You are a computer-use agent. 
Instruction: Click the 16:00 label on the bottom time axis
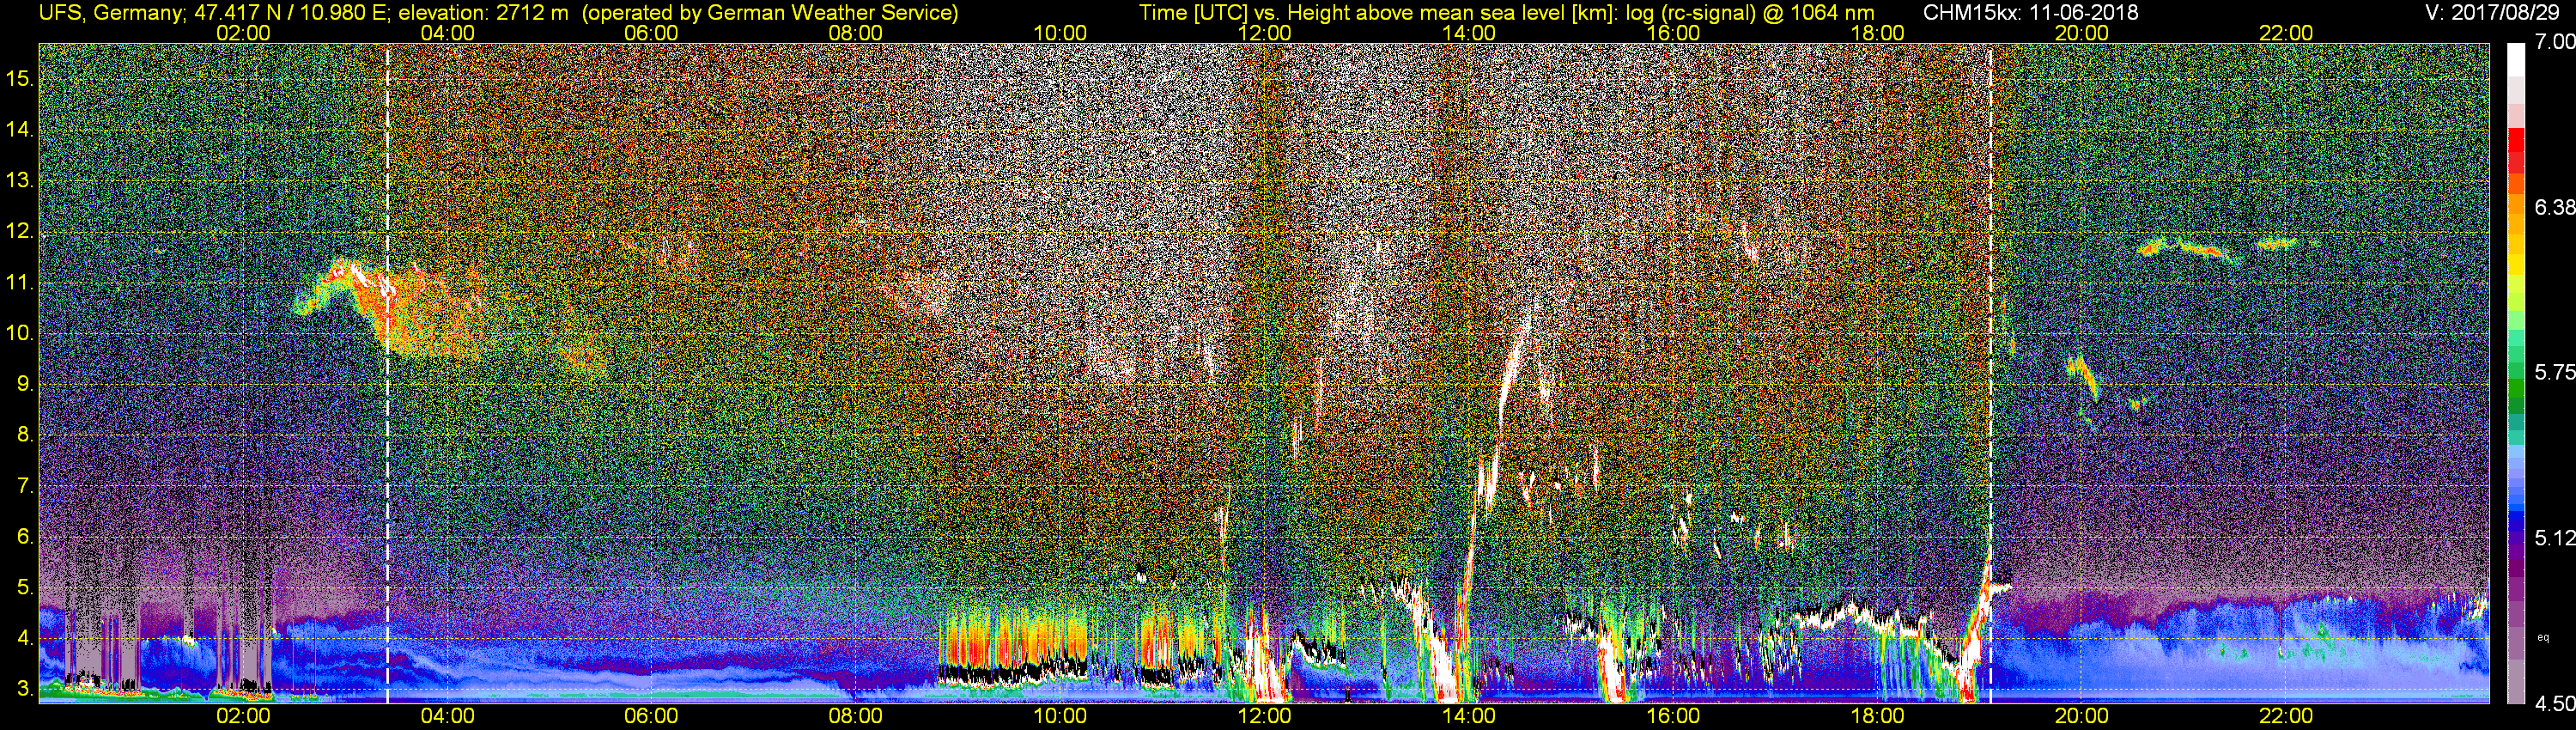click(x=1673, y=716)
